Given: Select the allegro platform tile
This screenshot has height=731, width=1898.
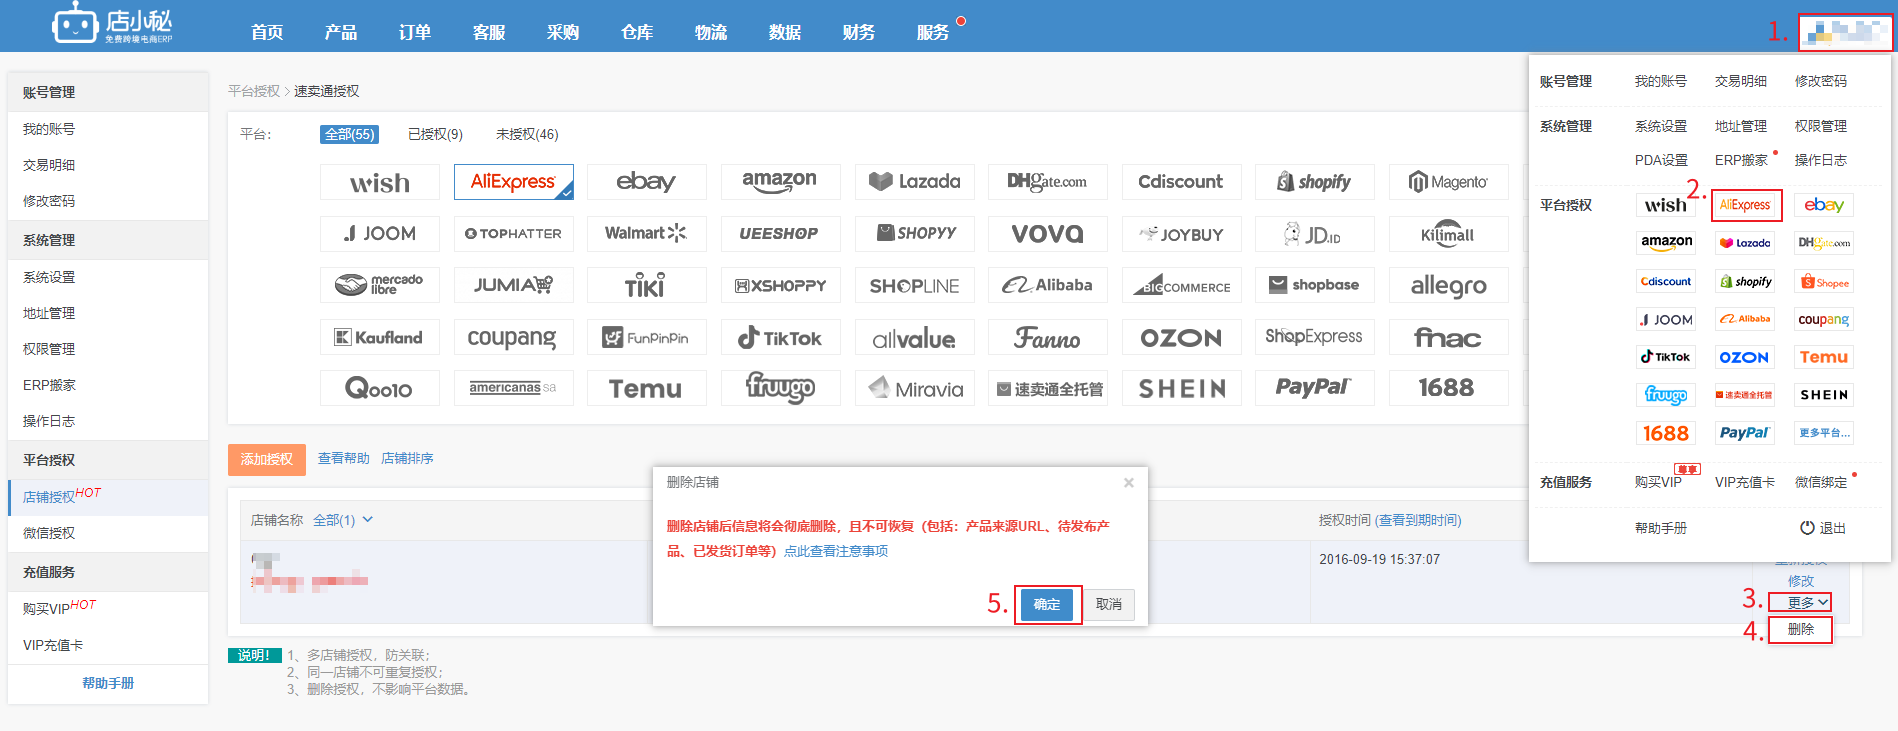Looking at the screenshot, I should (x=1449, y=285).
